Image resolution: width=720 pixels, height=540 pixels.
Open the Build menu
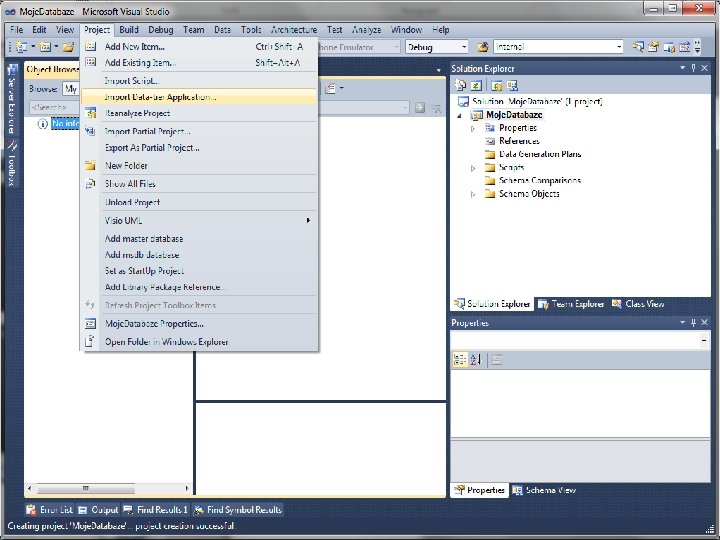(x=129, y=30)
